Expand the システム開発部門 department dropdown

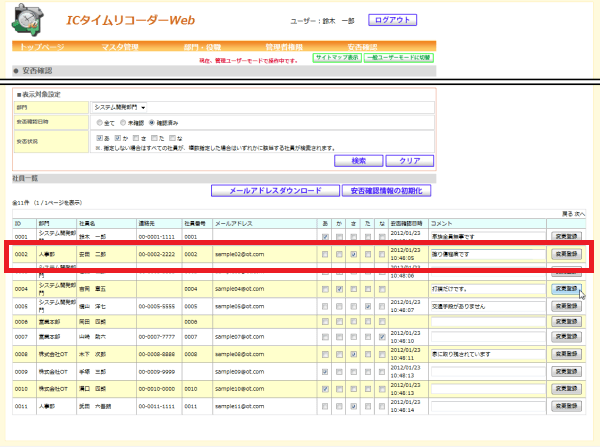pyautogui.click(x=120, y=108)
